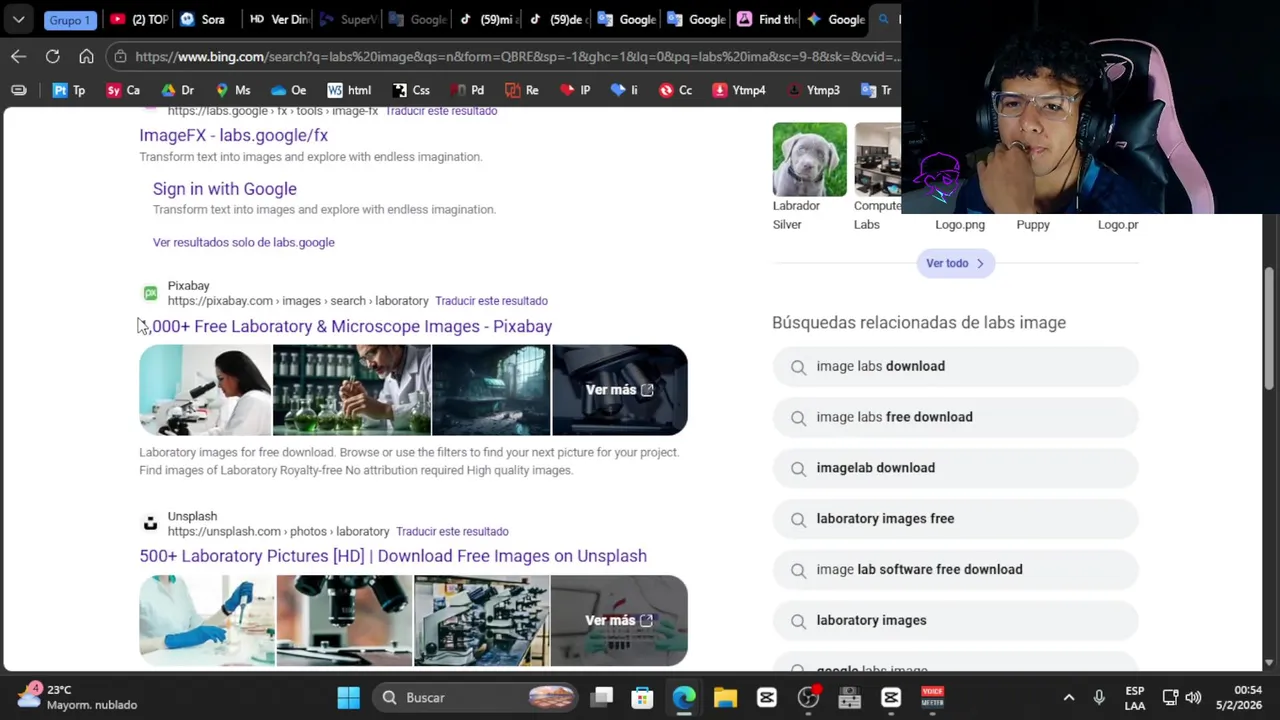This screenshot has width=1280, height=720.
Task: Search image lab software free download
Action: (955, 570)
